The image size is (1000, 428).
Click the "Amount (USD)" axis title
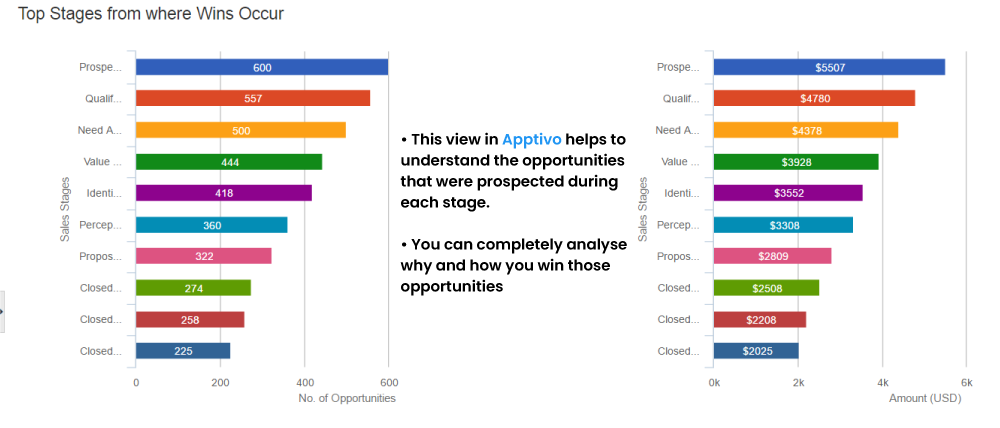pyautogui.click(x=924, y=398)
